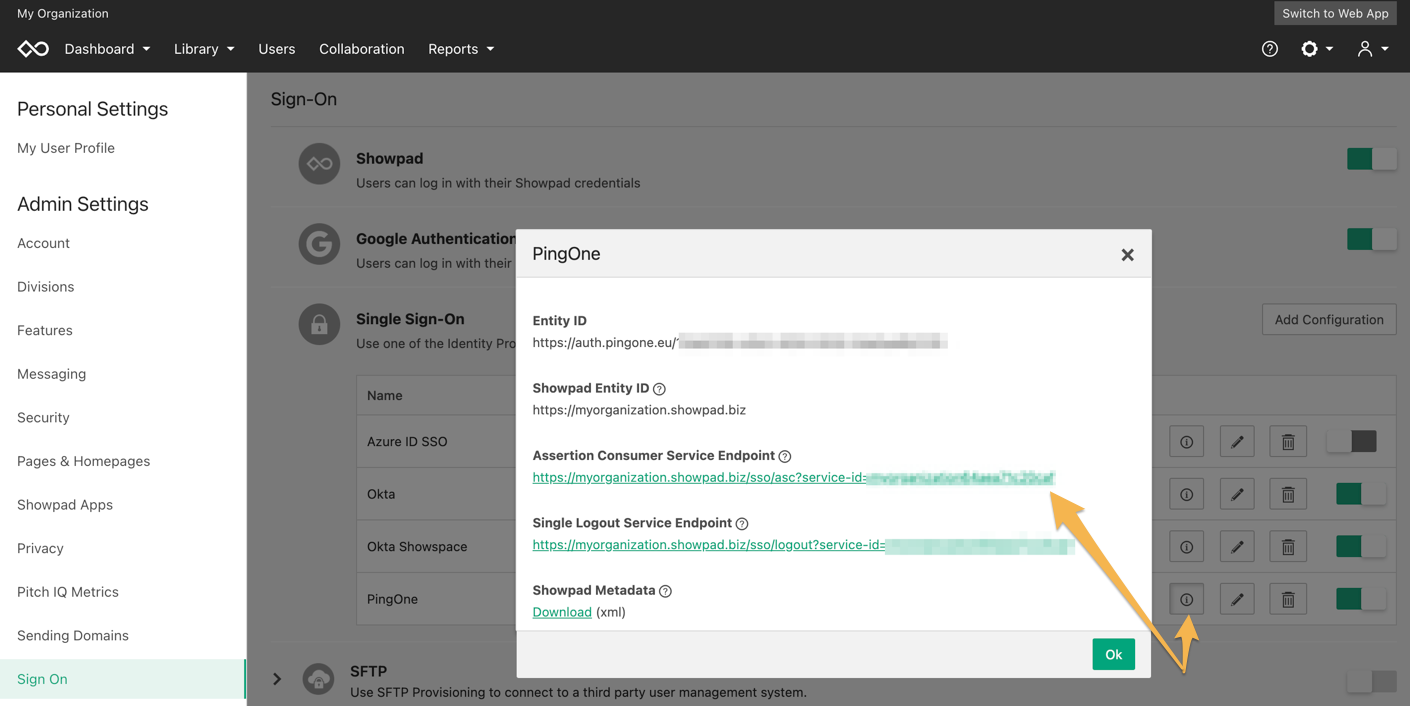
Task: View info for Okta Showspace
Action: click(1187, 547)
